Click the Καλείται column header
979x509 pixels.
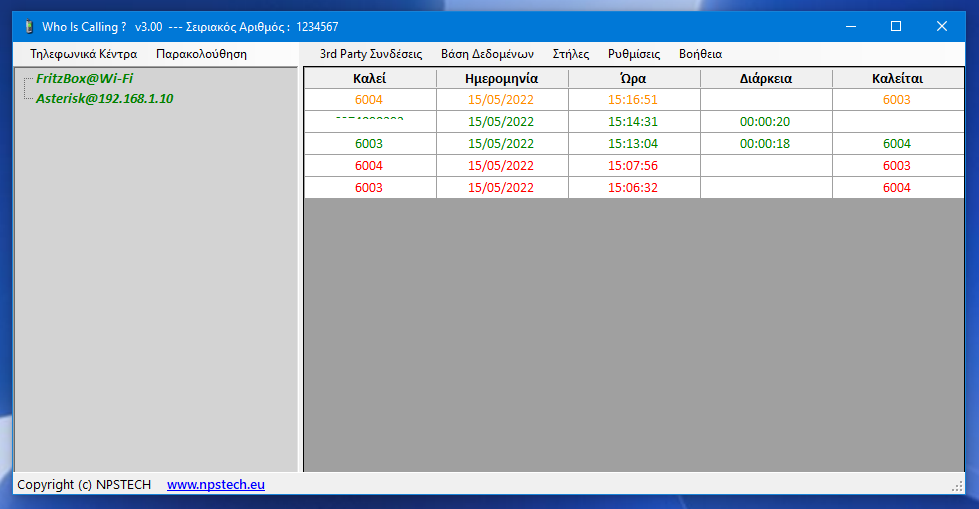pyautogui.click(x=897, y=79)
